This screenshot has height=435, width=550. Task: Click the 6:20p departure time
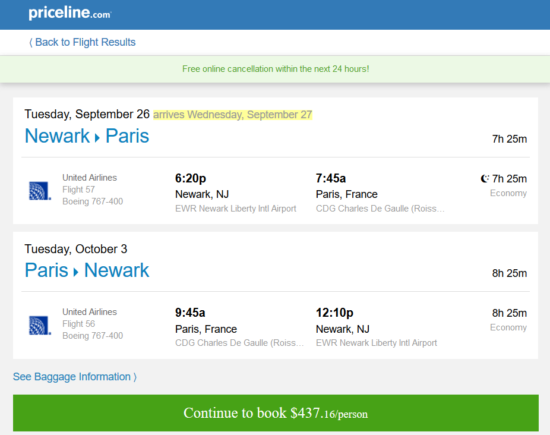tap(190, 178)
